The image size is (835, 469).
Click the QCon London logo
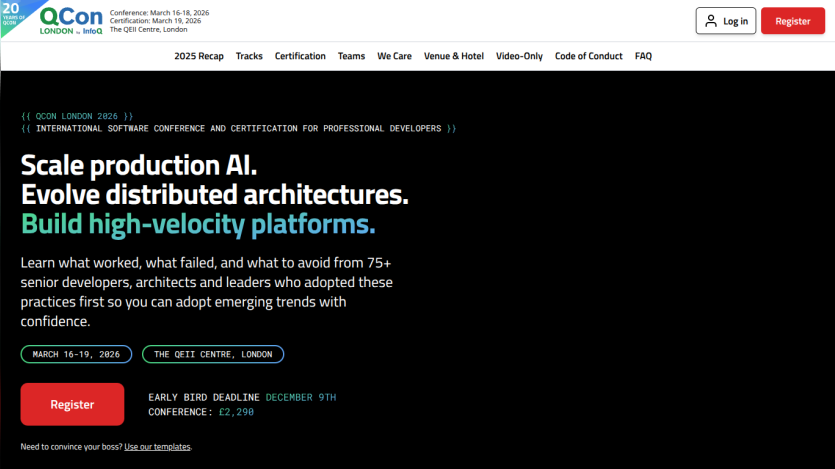(x=71, y=21)
